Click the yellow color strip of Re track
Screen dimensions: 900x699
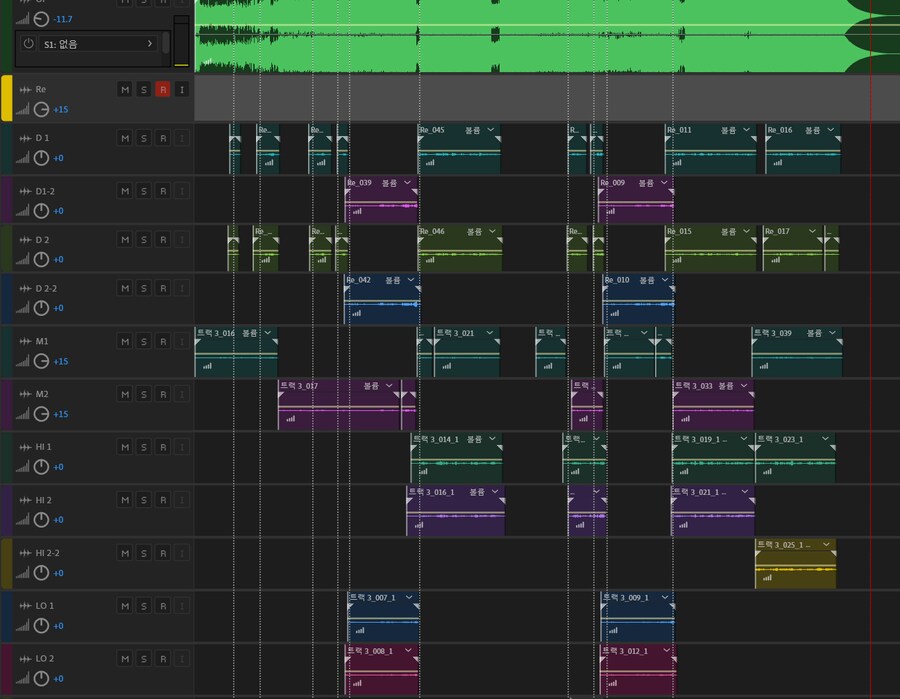tap(7, 98)
